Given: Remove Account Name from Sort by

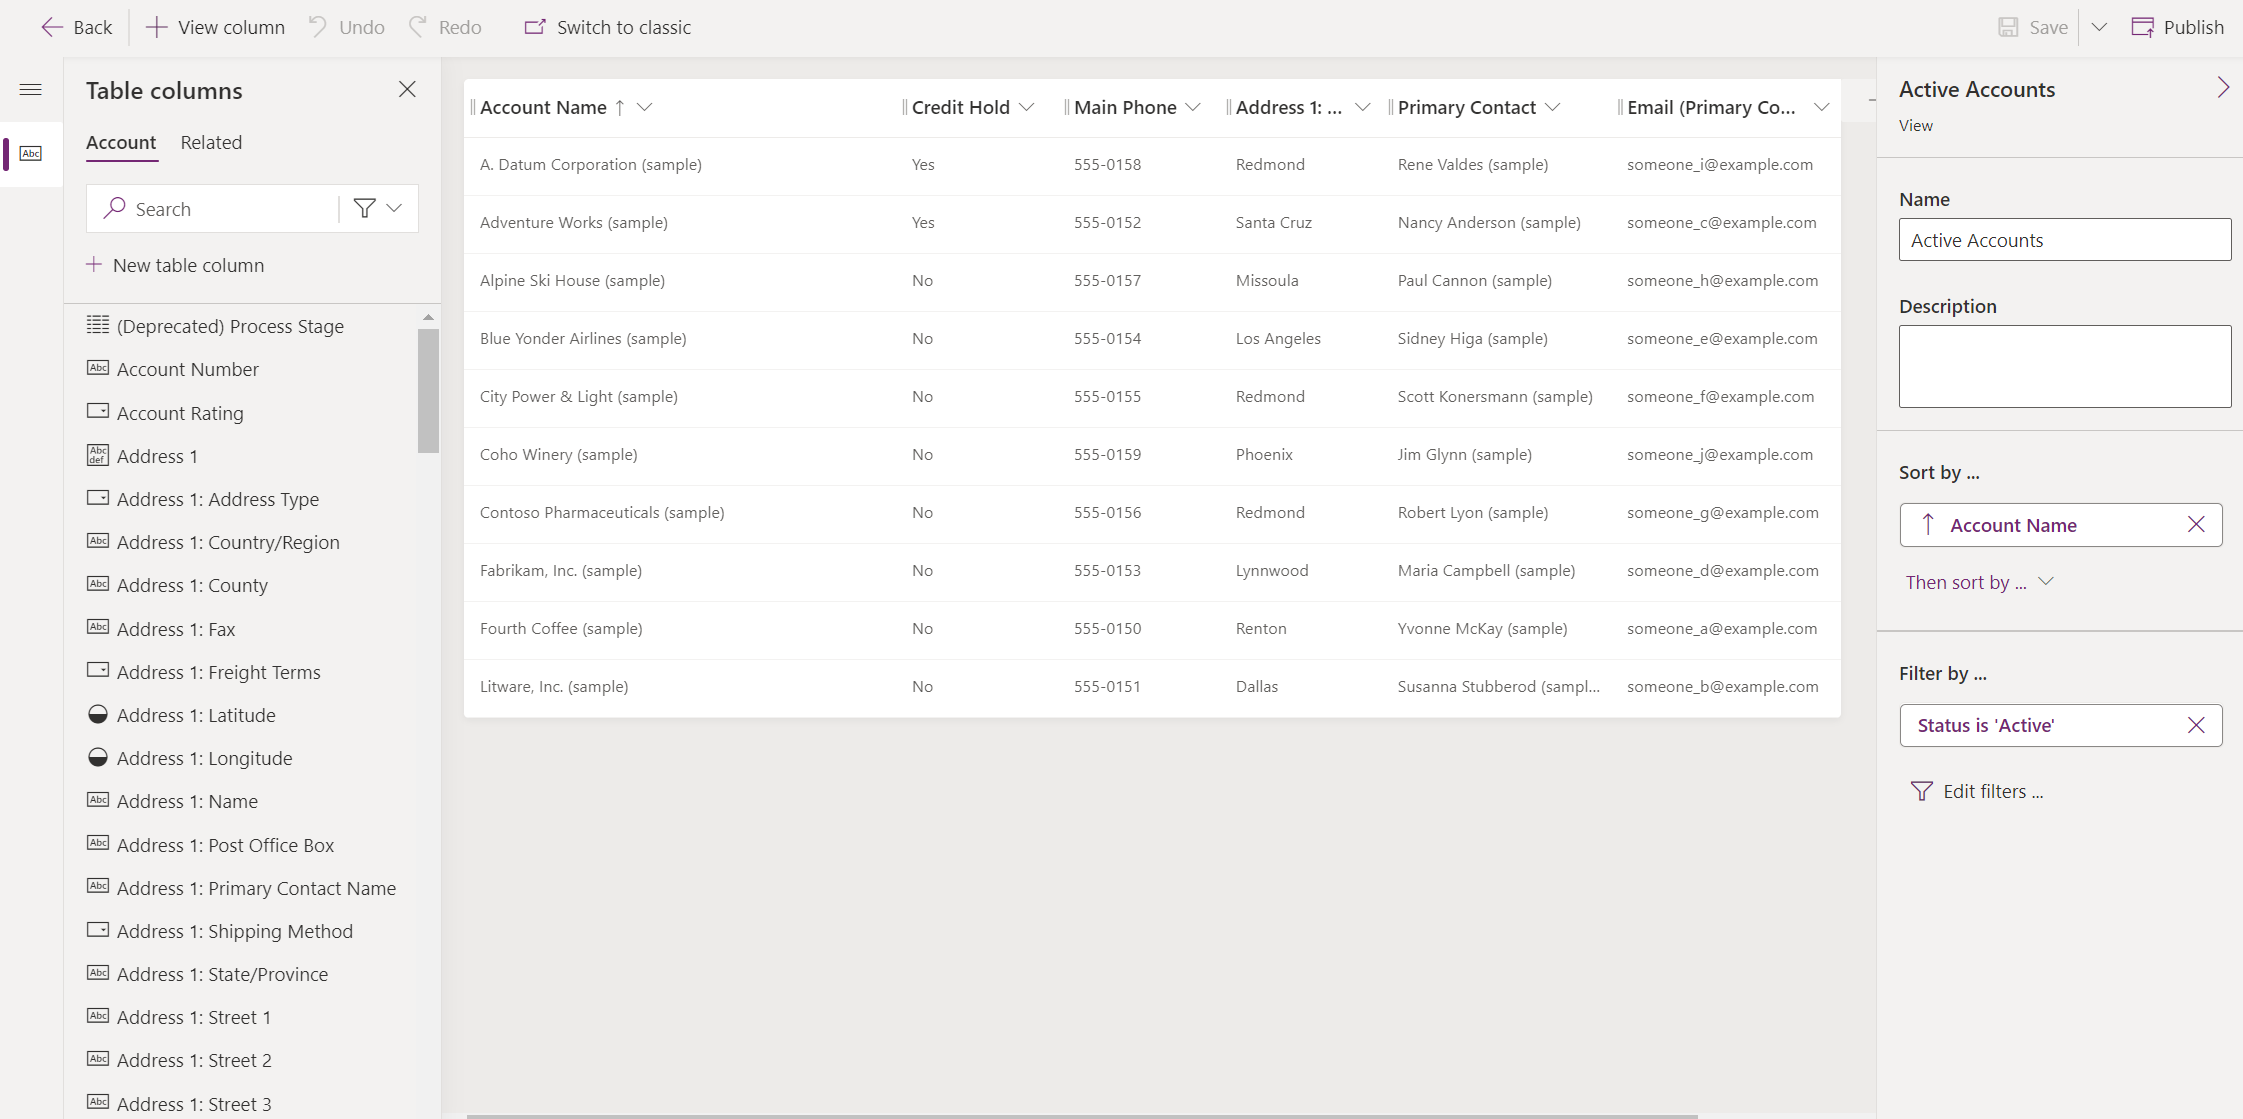Looking at the screenshot, I should 2196,524.
